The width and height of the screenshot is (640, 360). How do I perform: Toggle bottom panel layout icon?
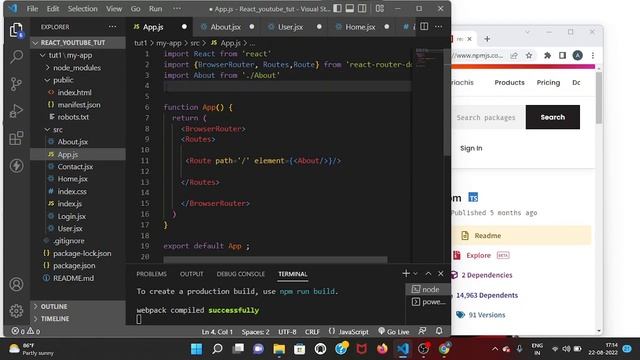[350, 9]
